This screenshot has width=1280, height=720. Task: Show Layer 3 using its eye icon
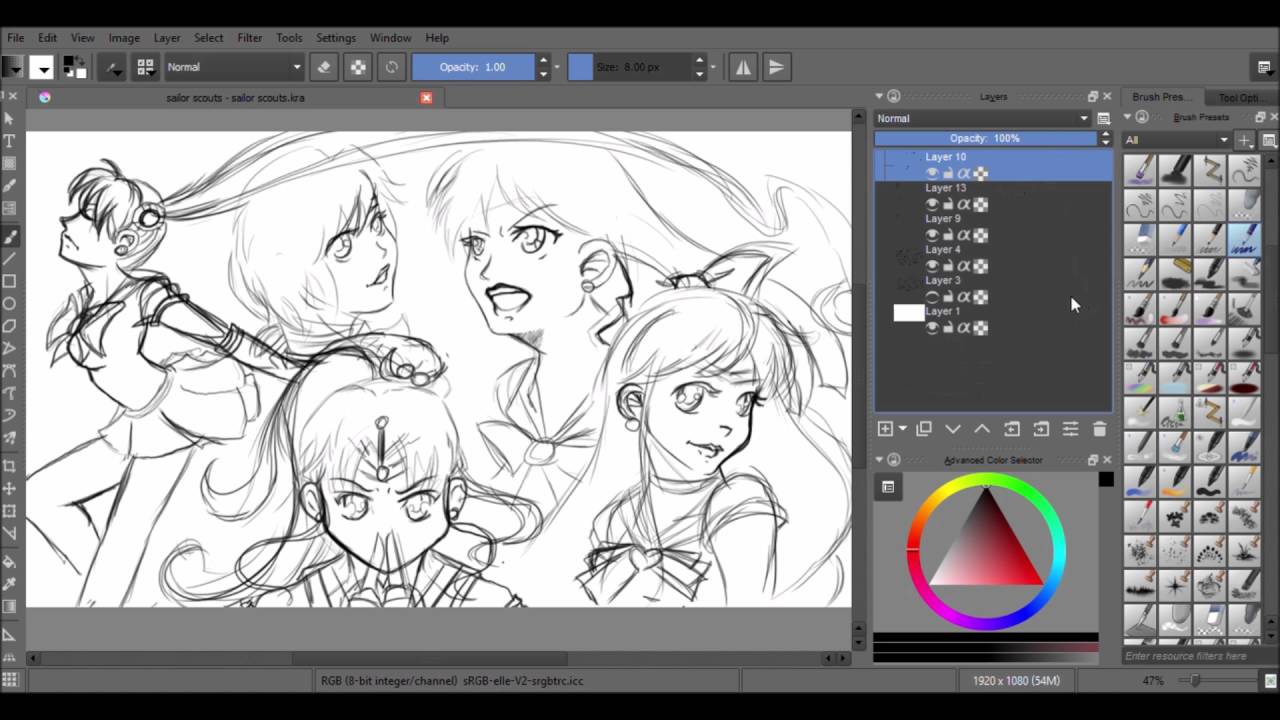click(932, 297)
